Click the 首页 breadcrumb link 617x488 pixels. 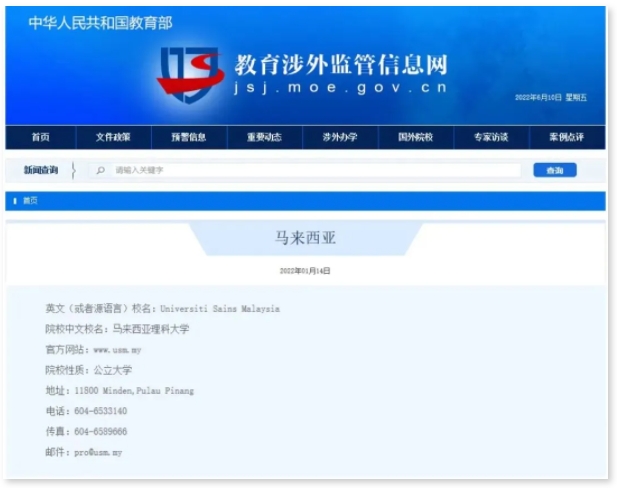point(30,201)
